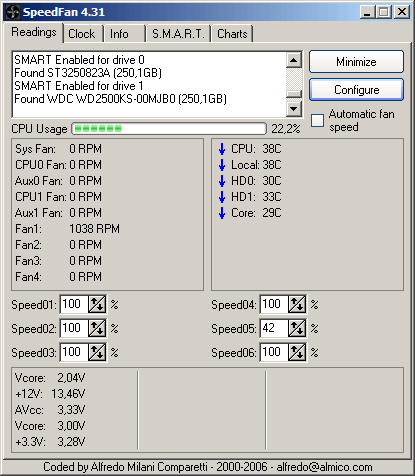Click the Speed01 up/down spinner arrows
Viewport: 415px width, 476px height.
pyautogui.click(x=97, y=304)
